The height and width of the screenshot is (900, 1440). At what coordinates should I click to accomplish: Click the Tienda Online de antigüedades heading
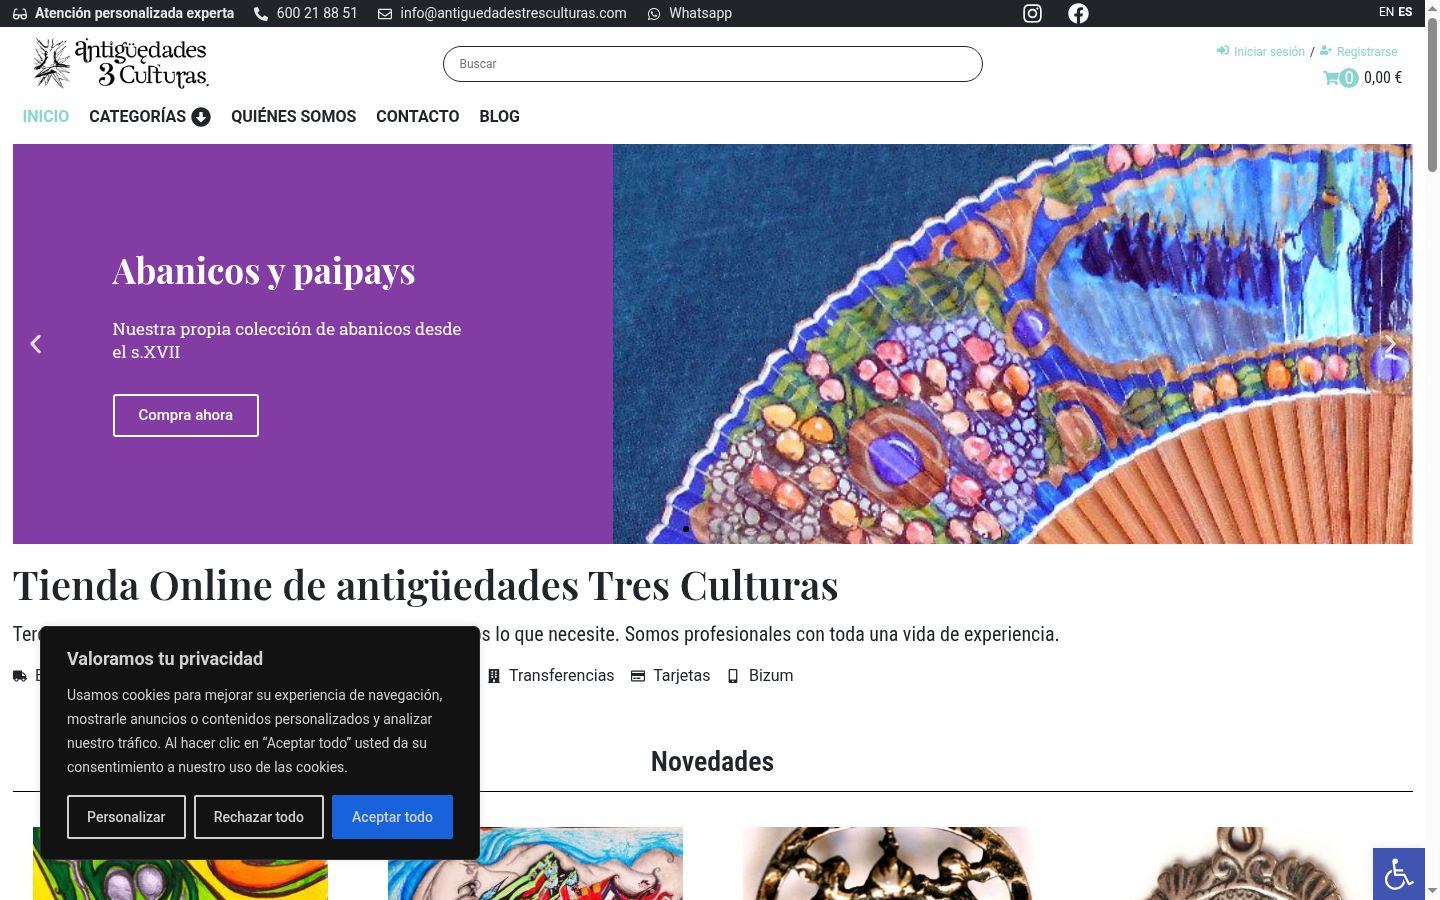coord(426,586)
